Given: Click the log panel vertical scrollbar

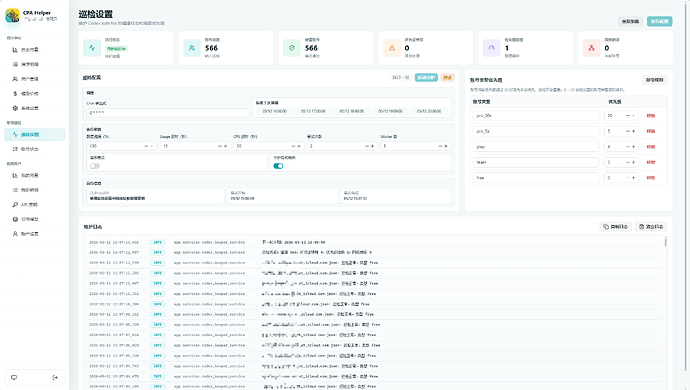Looking at the screenshot, I should (x=665, y=243).
